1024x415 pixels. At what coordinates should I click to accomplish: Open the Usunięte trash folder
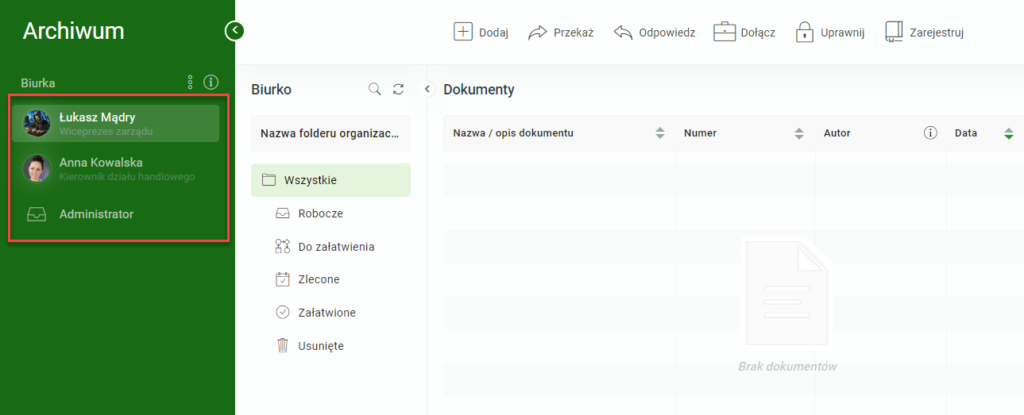[310, 346]
